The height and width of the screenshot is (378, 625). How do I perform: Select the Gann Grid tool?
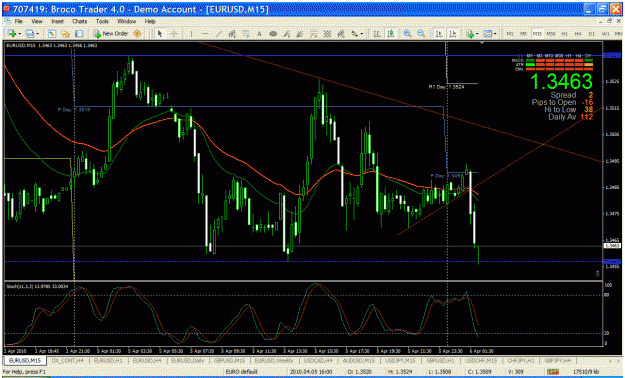pos(327,34)
